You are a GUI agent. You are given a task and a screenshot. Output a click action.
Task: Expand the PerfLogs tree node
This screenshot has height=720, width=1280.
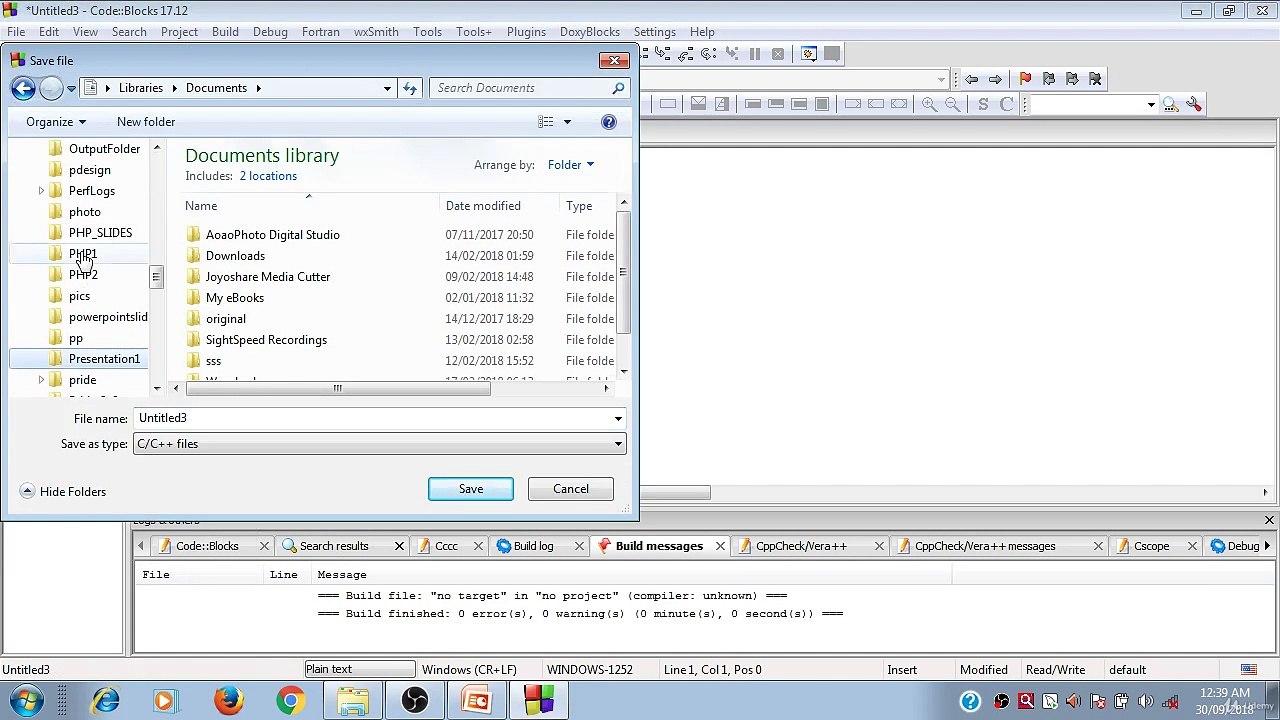pyautogui.click(x=41, y=191)
